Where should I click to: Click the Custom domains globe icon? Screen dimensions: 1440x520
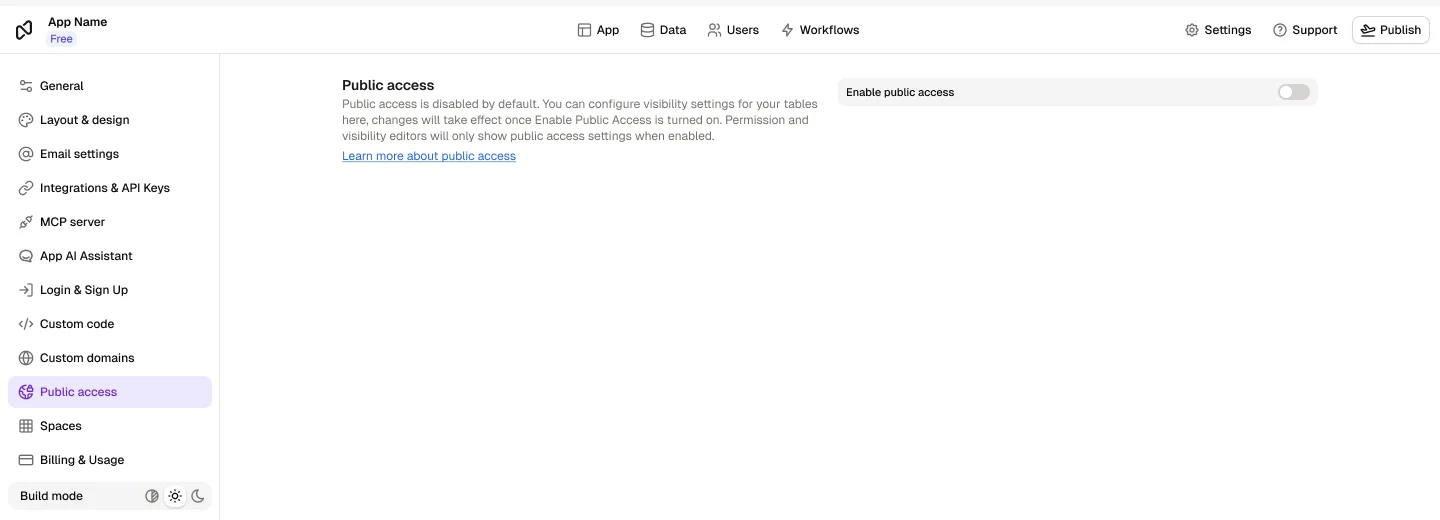point(26,358)
